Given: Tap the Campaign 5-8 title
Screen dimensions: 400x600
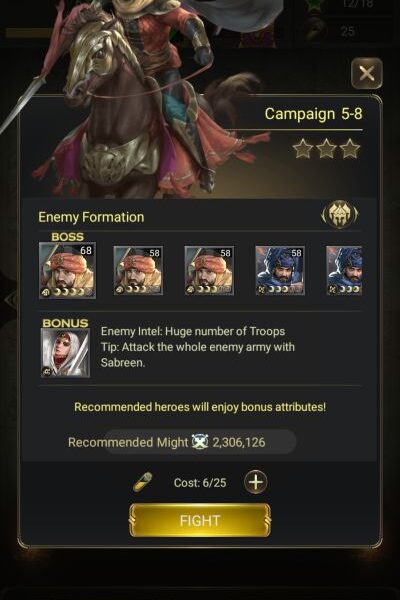Looking at the screenshot, I should (x=313, y=114).
